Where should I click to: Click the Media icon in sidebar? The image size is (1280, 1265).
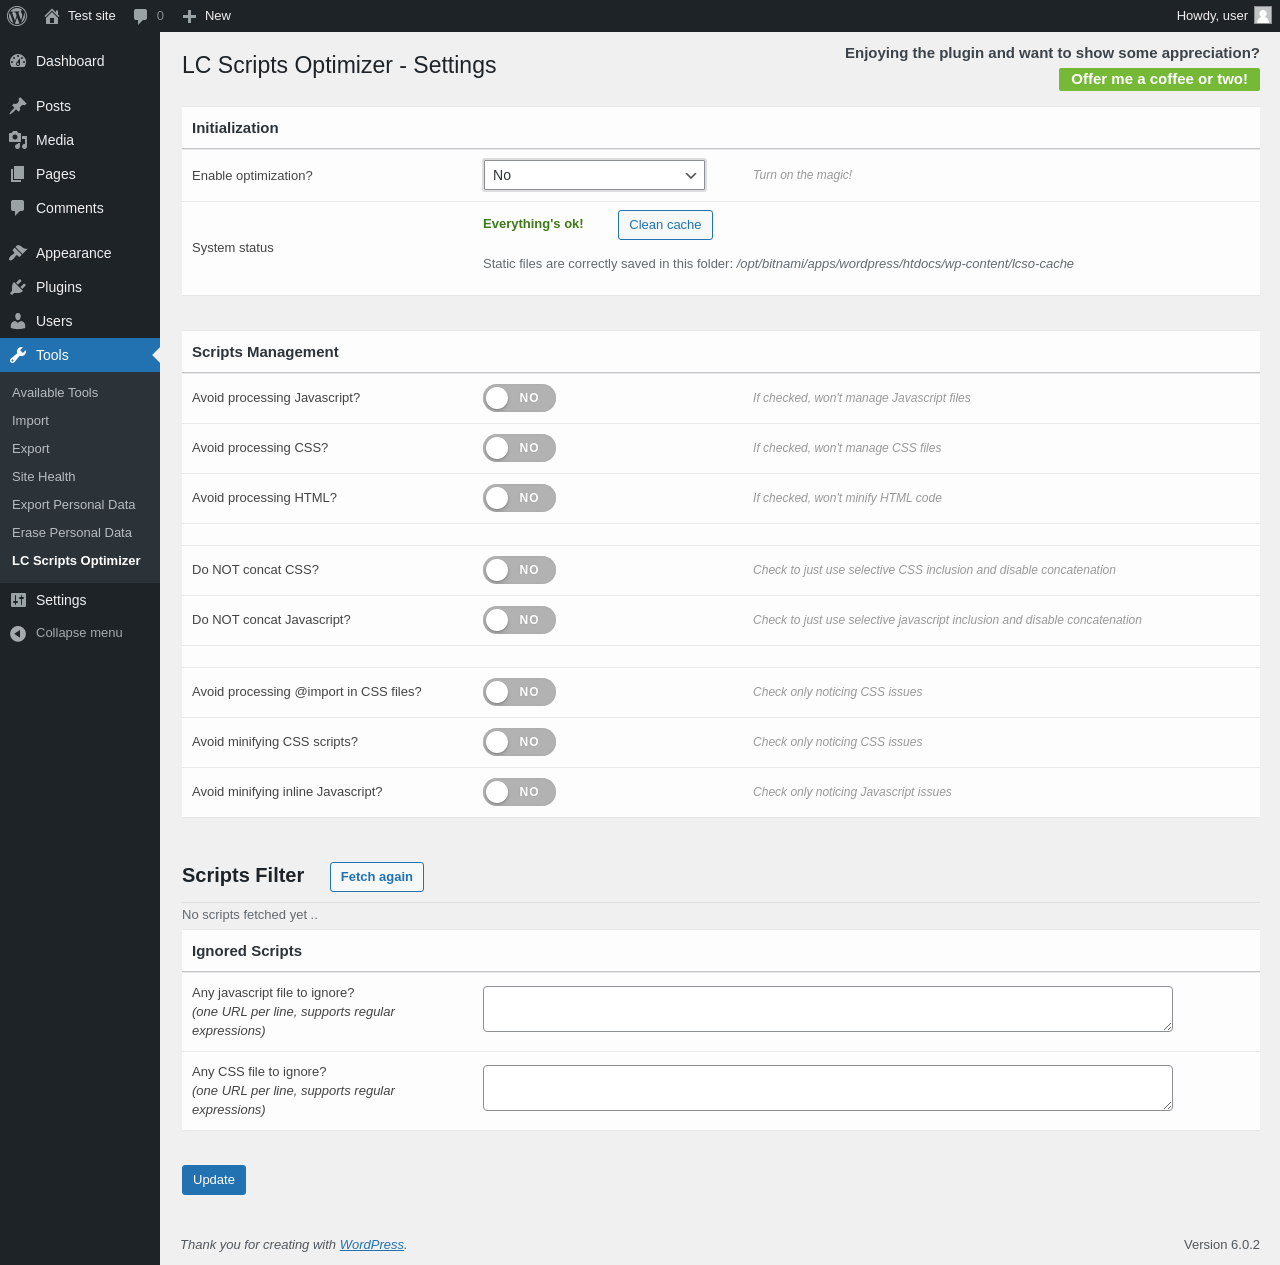coord(18,140)
